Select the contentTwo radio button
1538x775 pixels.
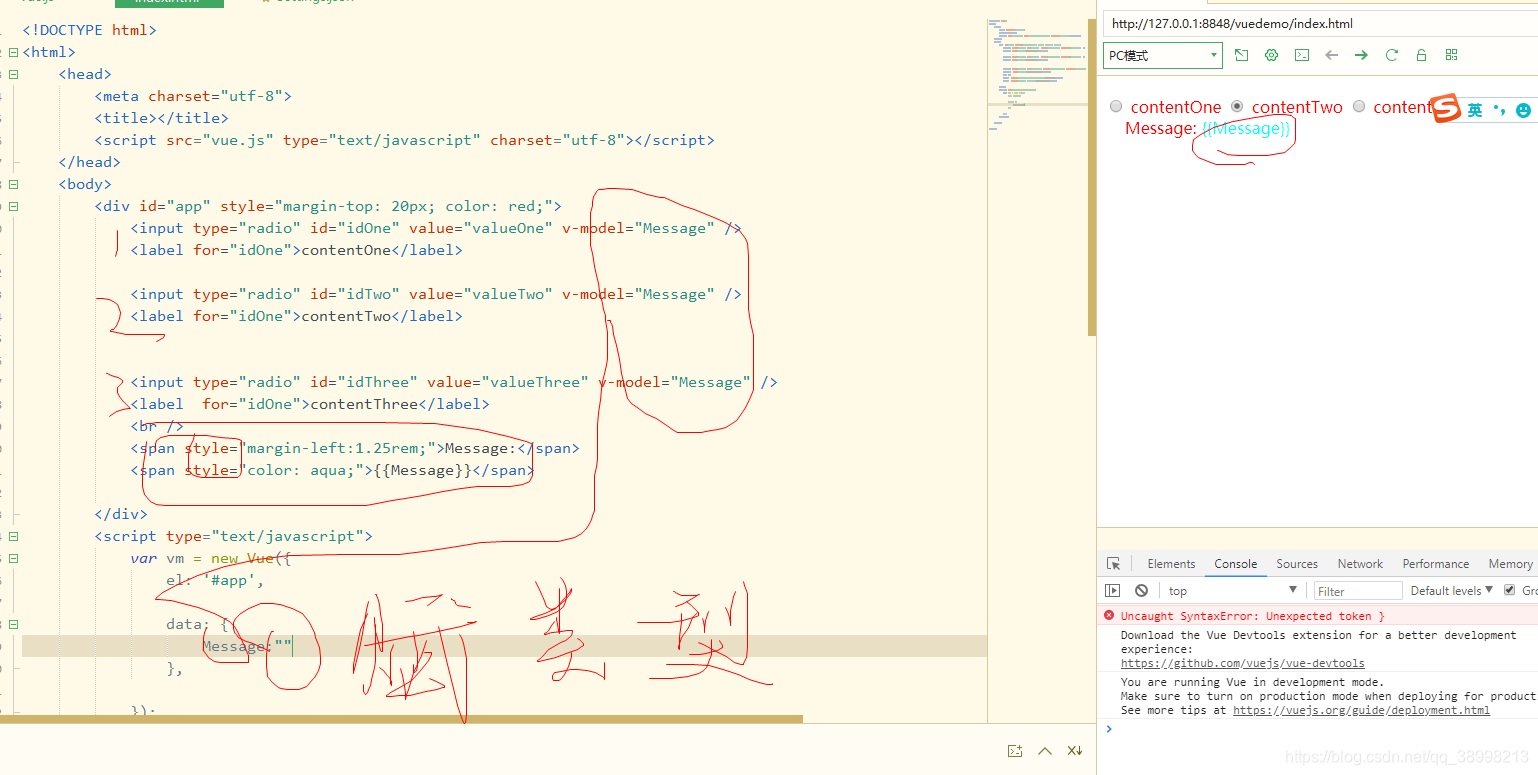pyautogui.click(x=1237, y=106)
